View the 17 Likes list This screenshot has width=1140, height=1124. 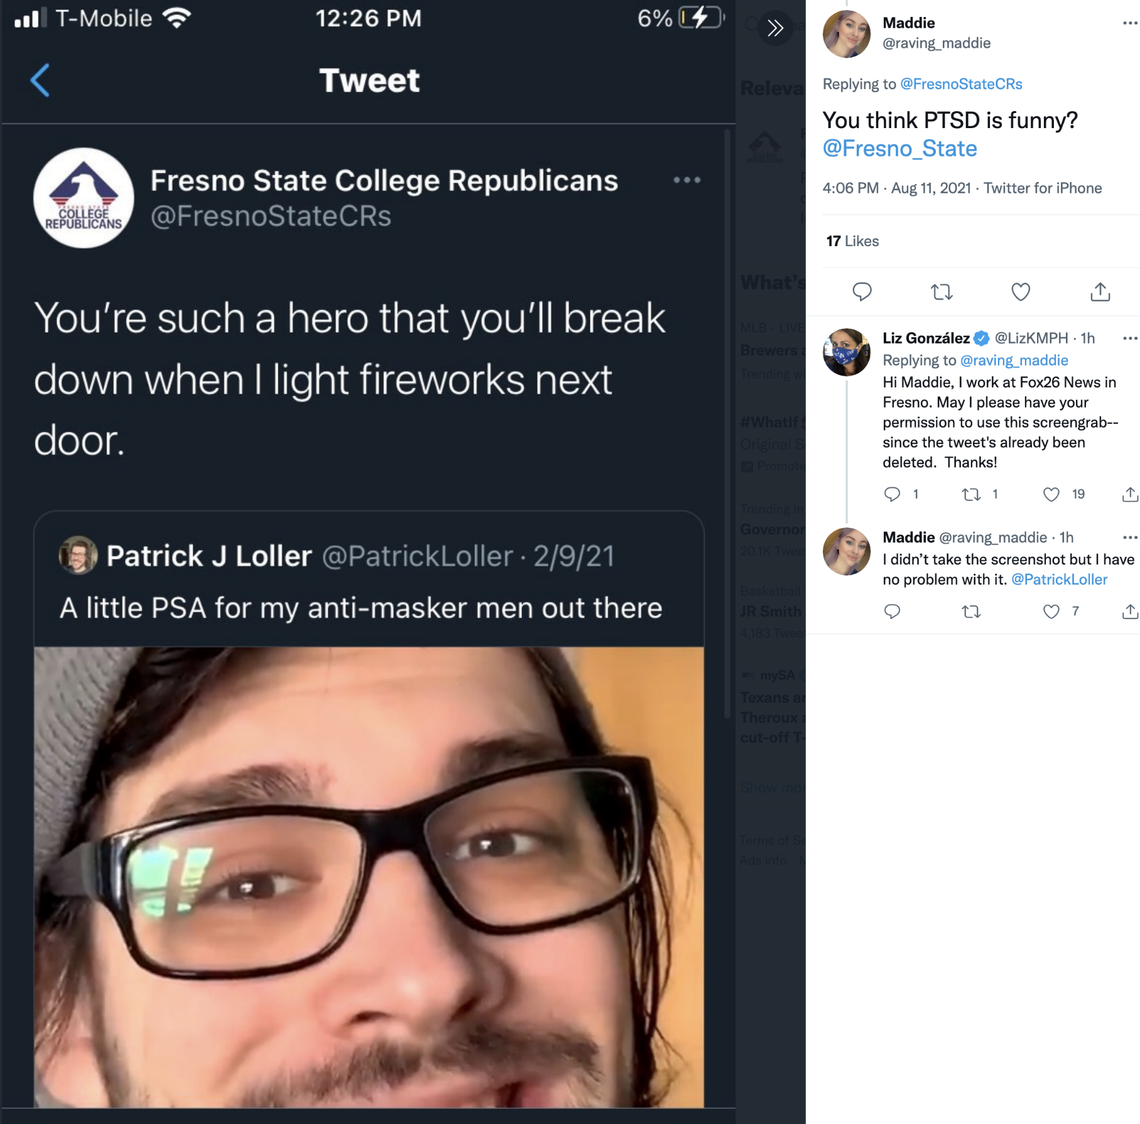tap(851, 240)
